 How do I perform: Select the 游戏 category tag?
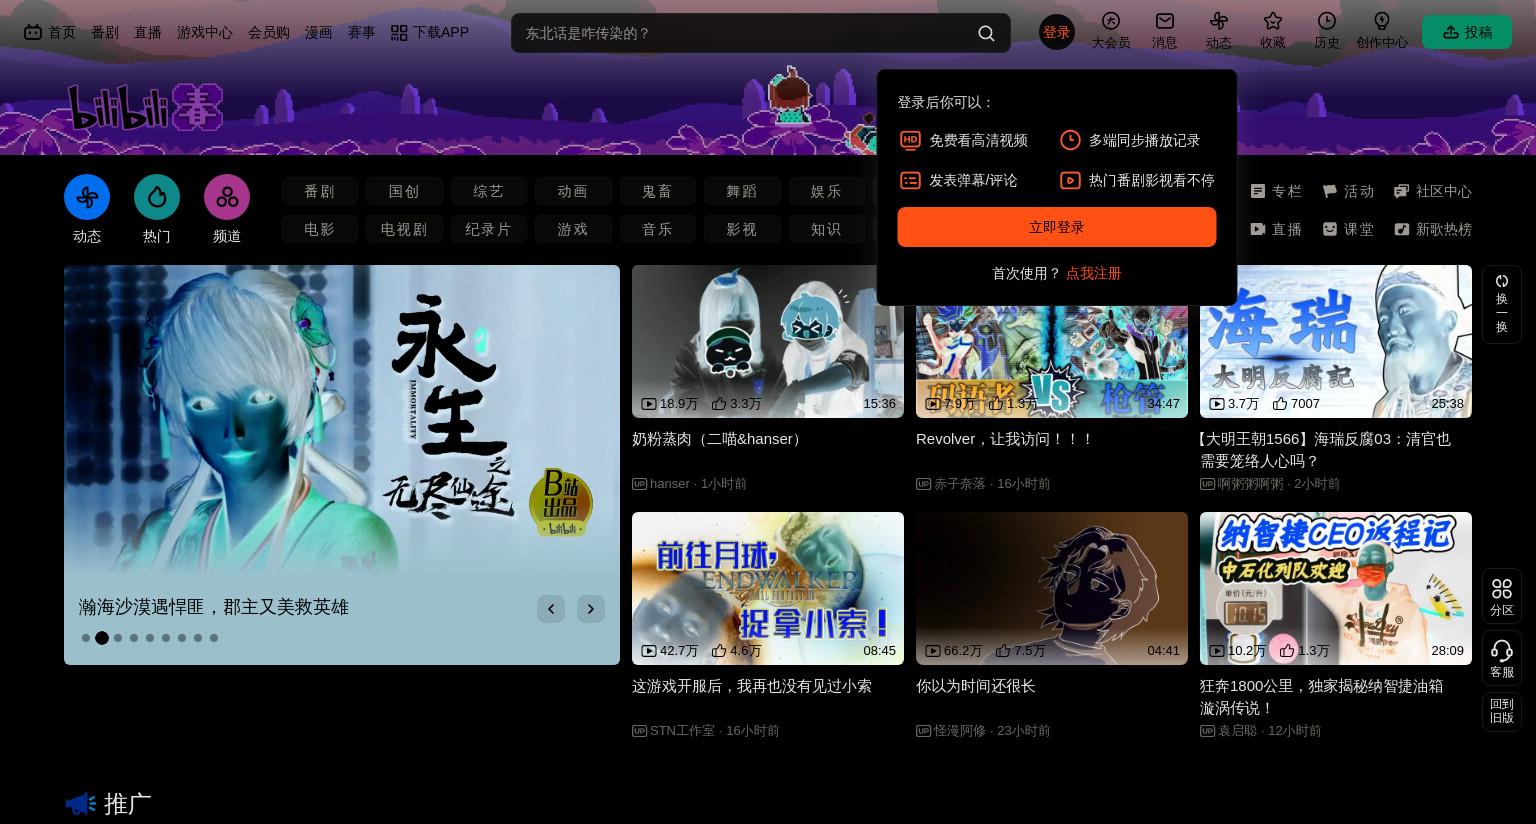pyautogui.click(x=573, y=229)
